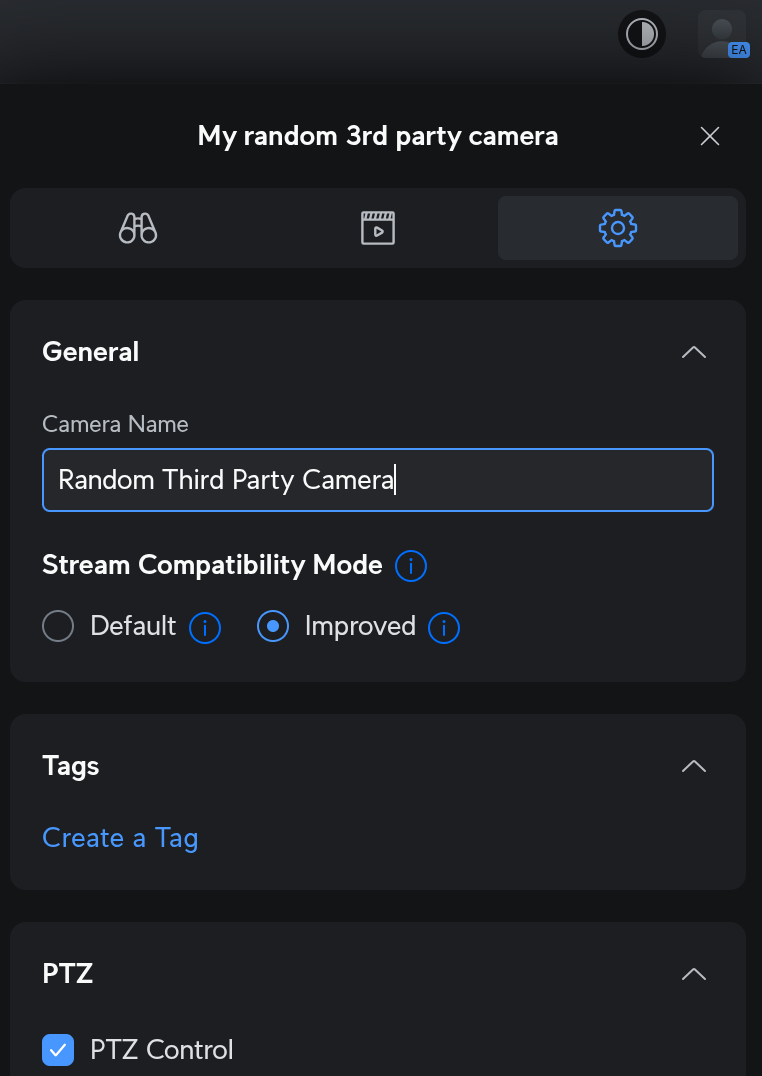Select the Default radio button
The image size is (762, 1076).
[58, 627]
